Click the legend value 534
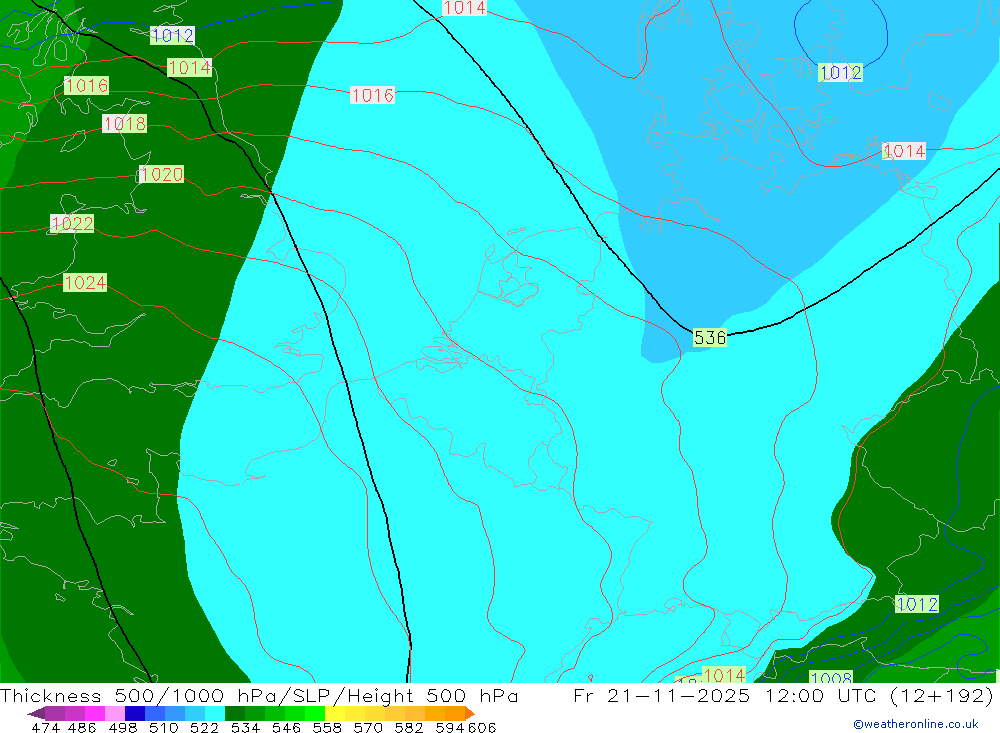Screen dimensions: 1000x733 246,727
